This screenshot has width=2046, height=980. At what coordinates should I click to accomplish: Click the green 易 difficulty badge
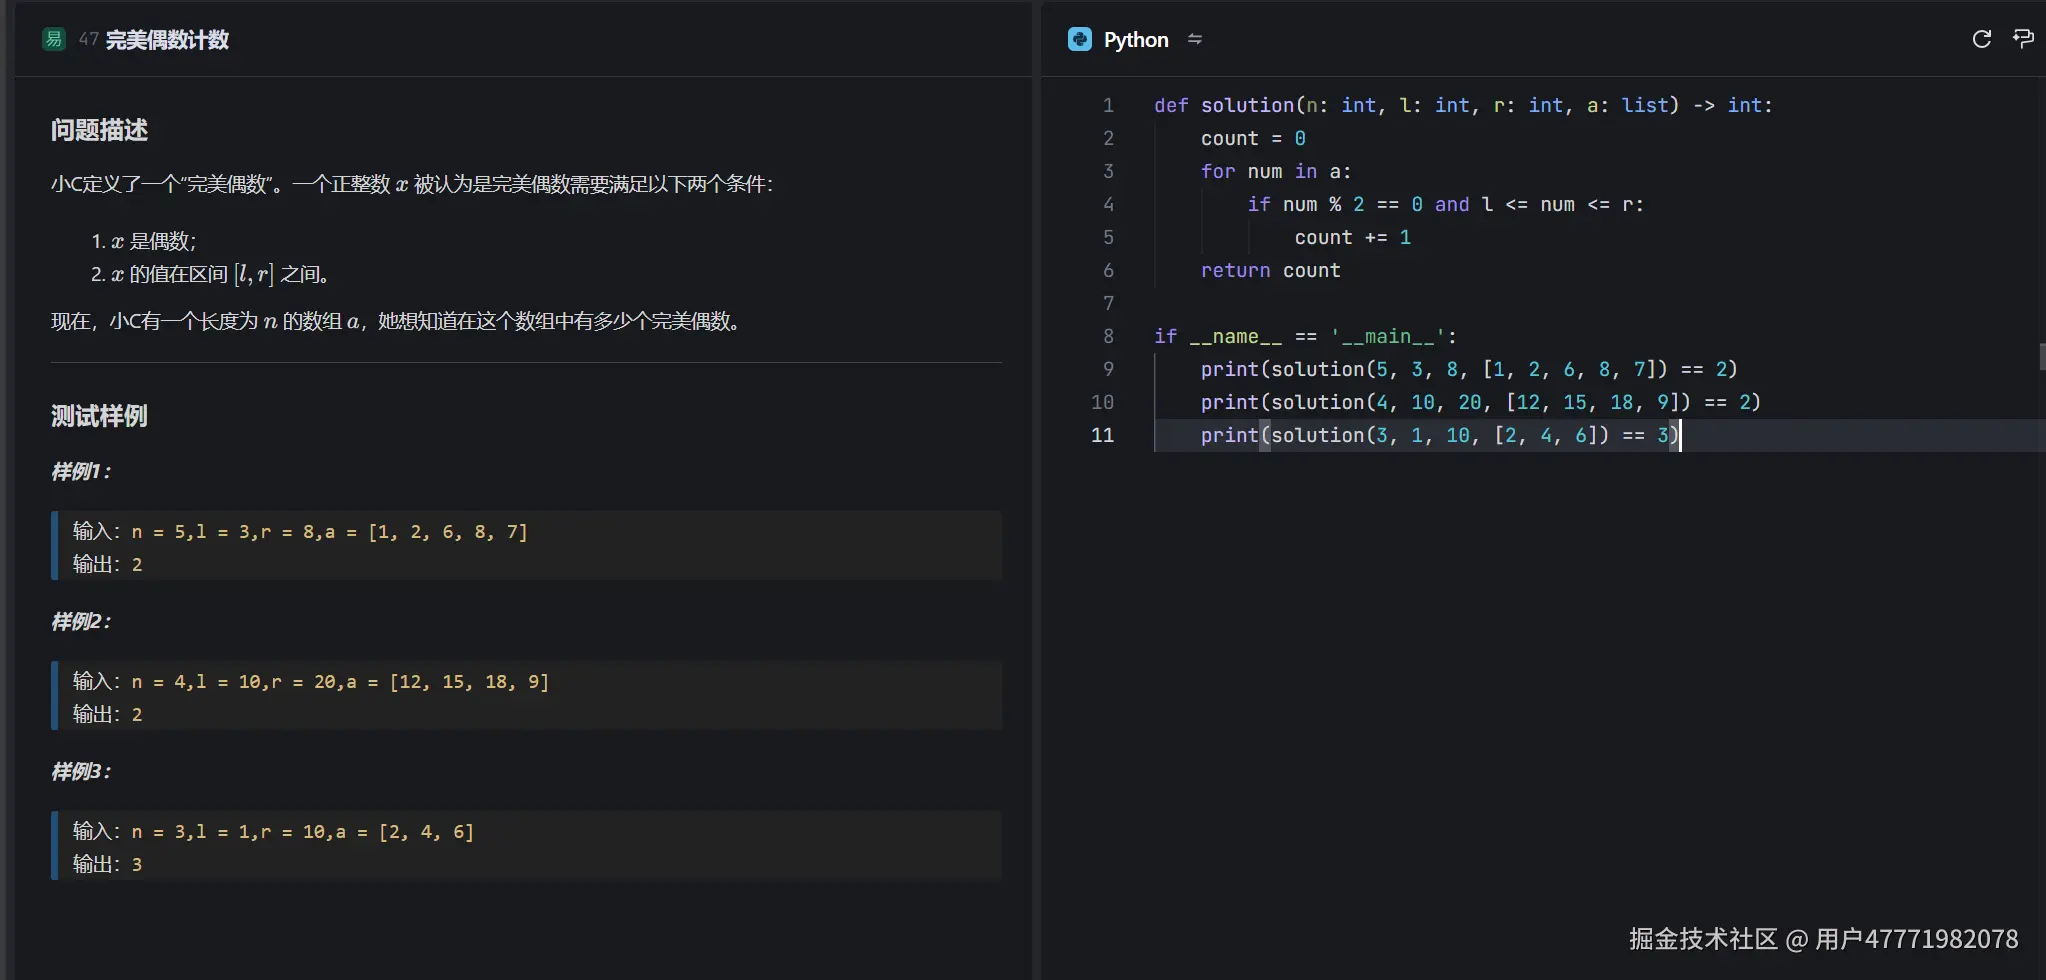click(x=54, y=39)
